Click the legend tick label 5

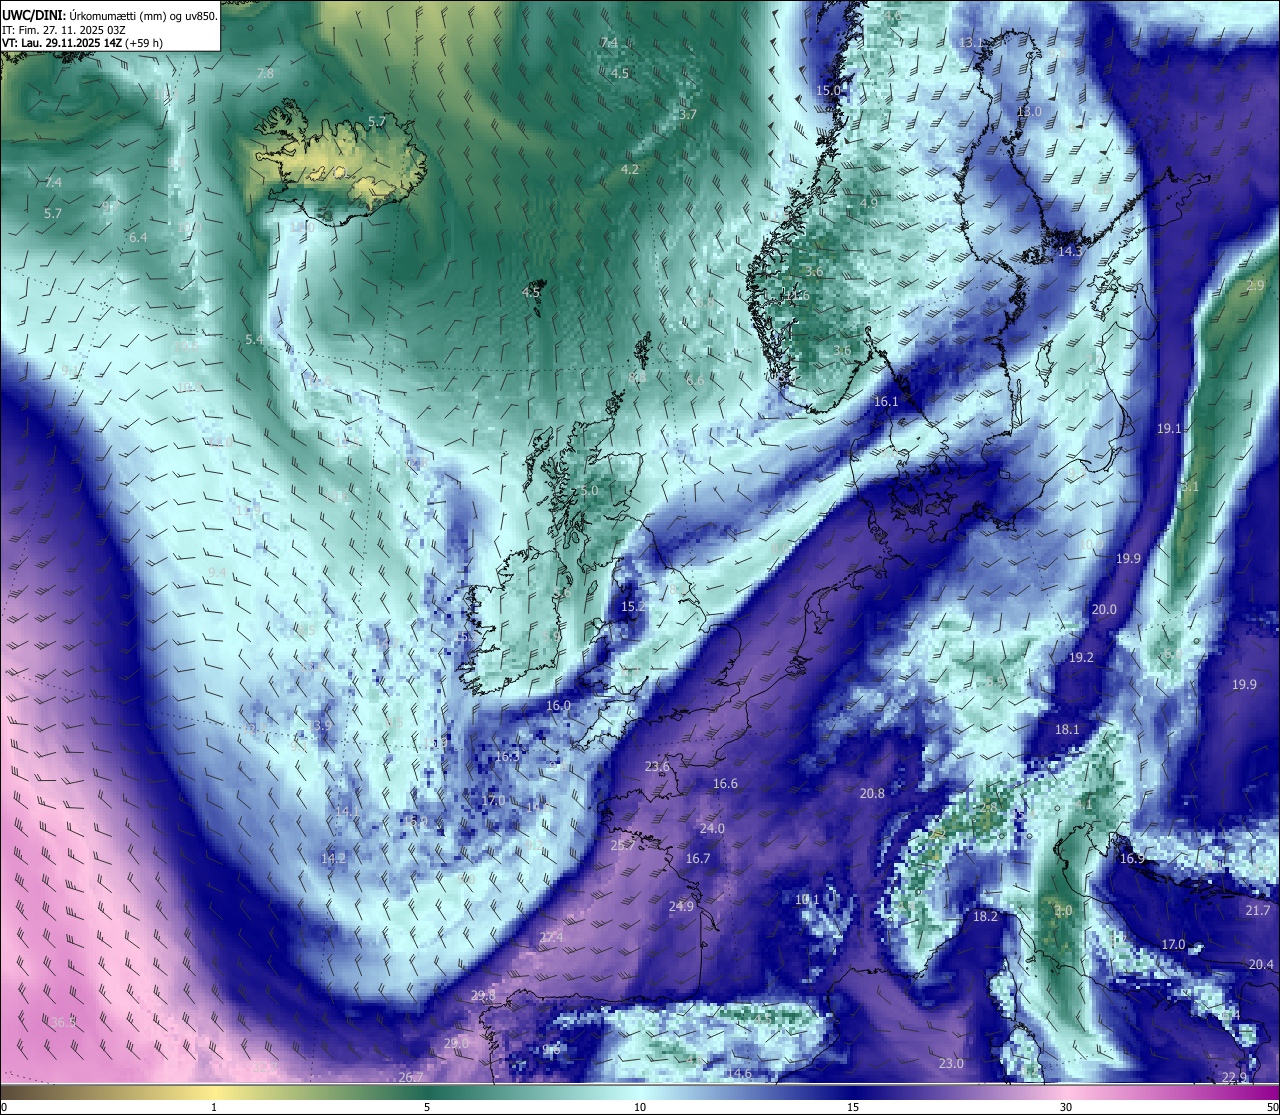click(427, 1107)
